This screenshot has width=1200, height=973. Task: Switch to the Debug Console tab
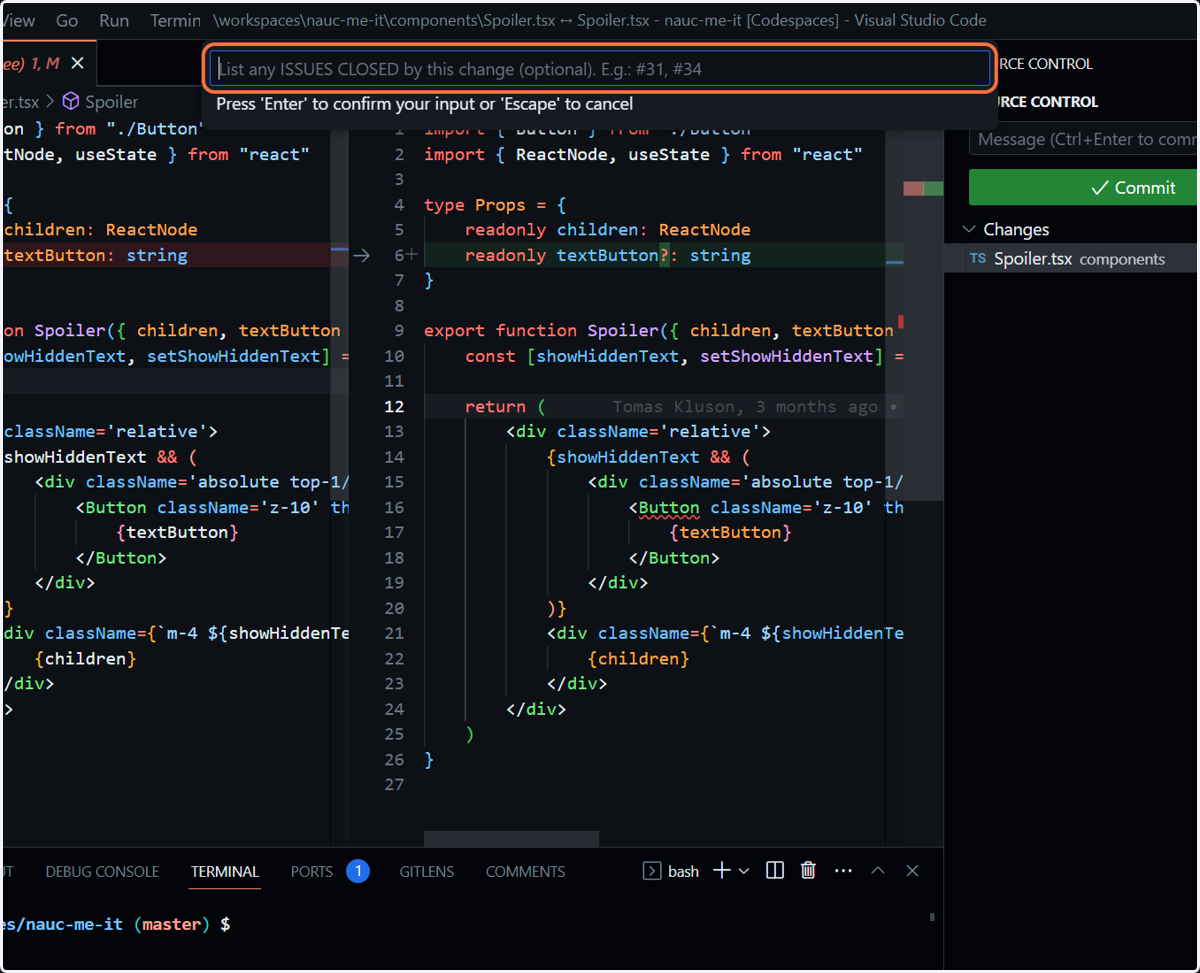pyautogui.click(x=102, y=871)
